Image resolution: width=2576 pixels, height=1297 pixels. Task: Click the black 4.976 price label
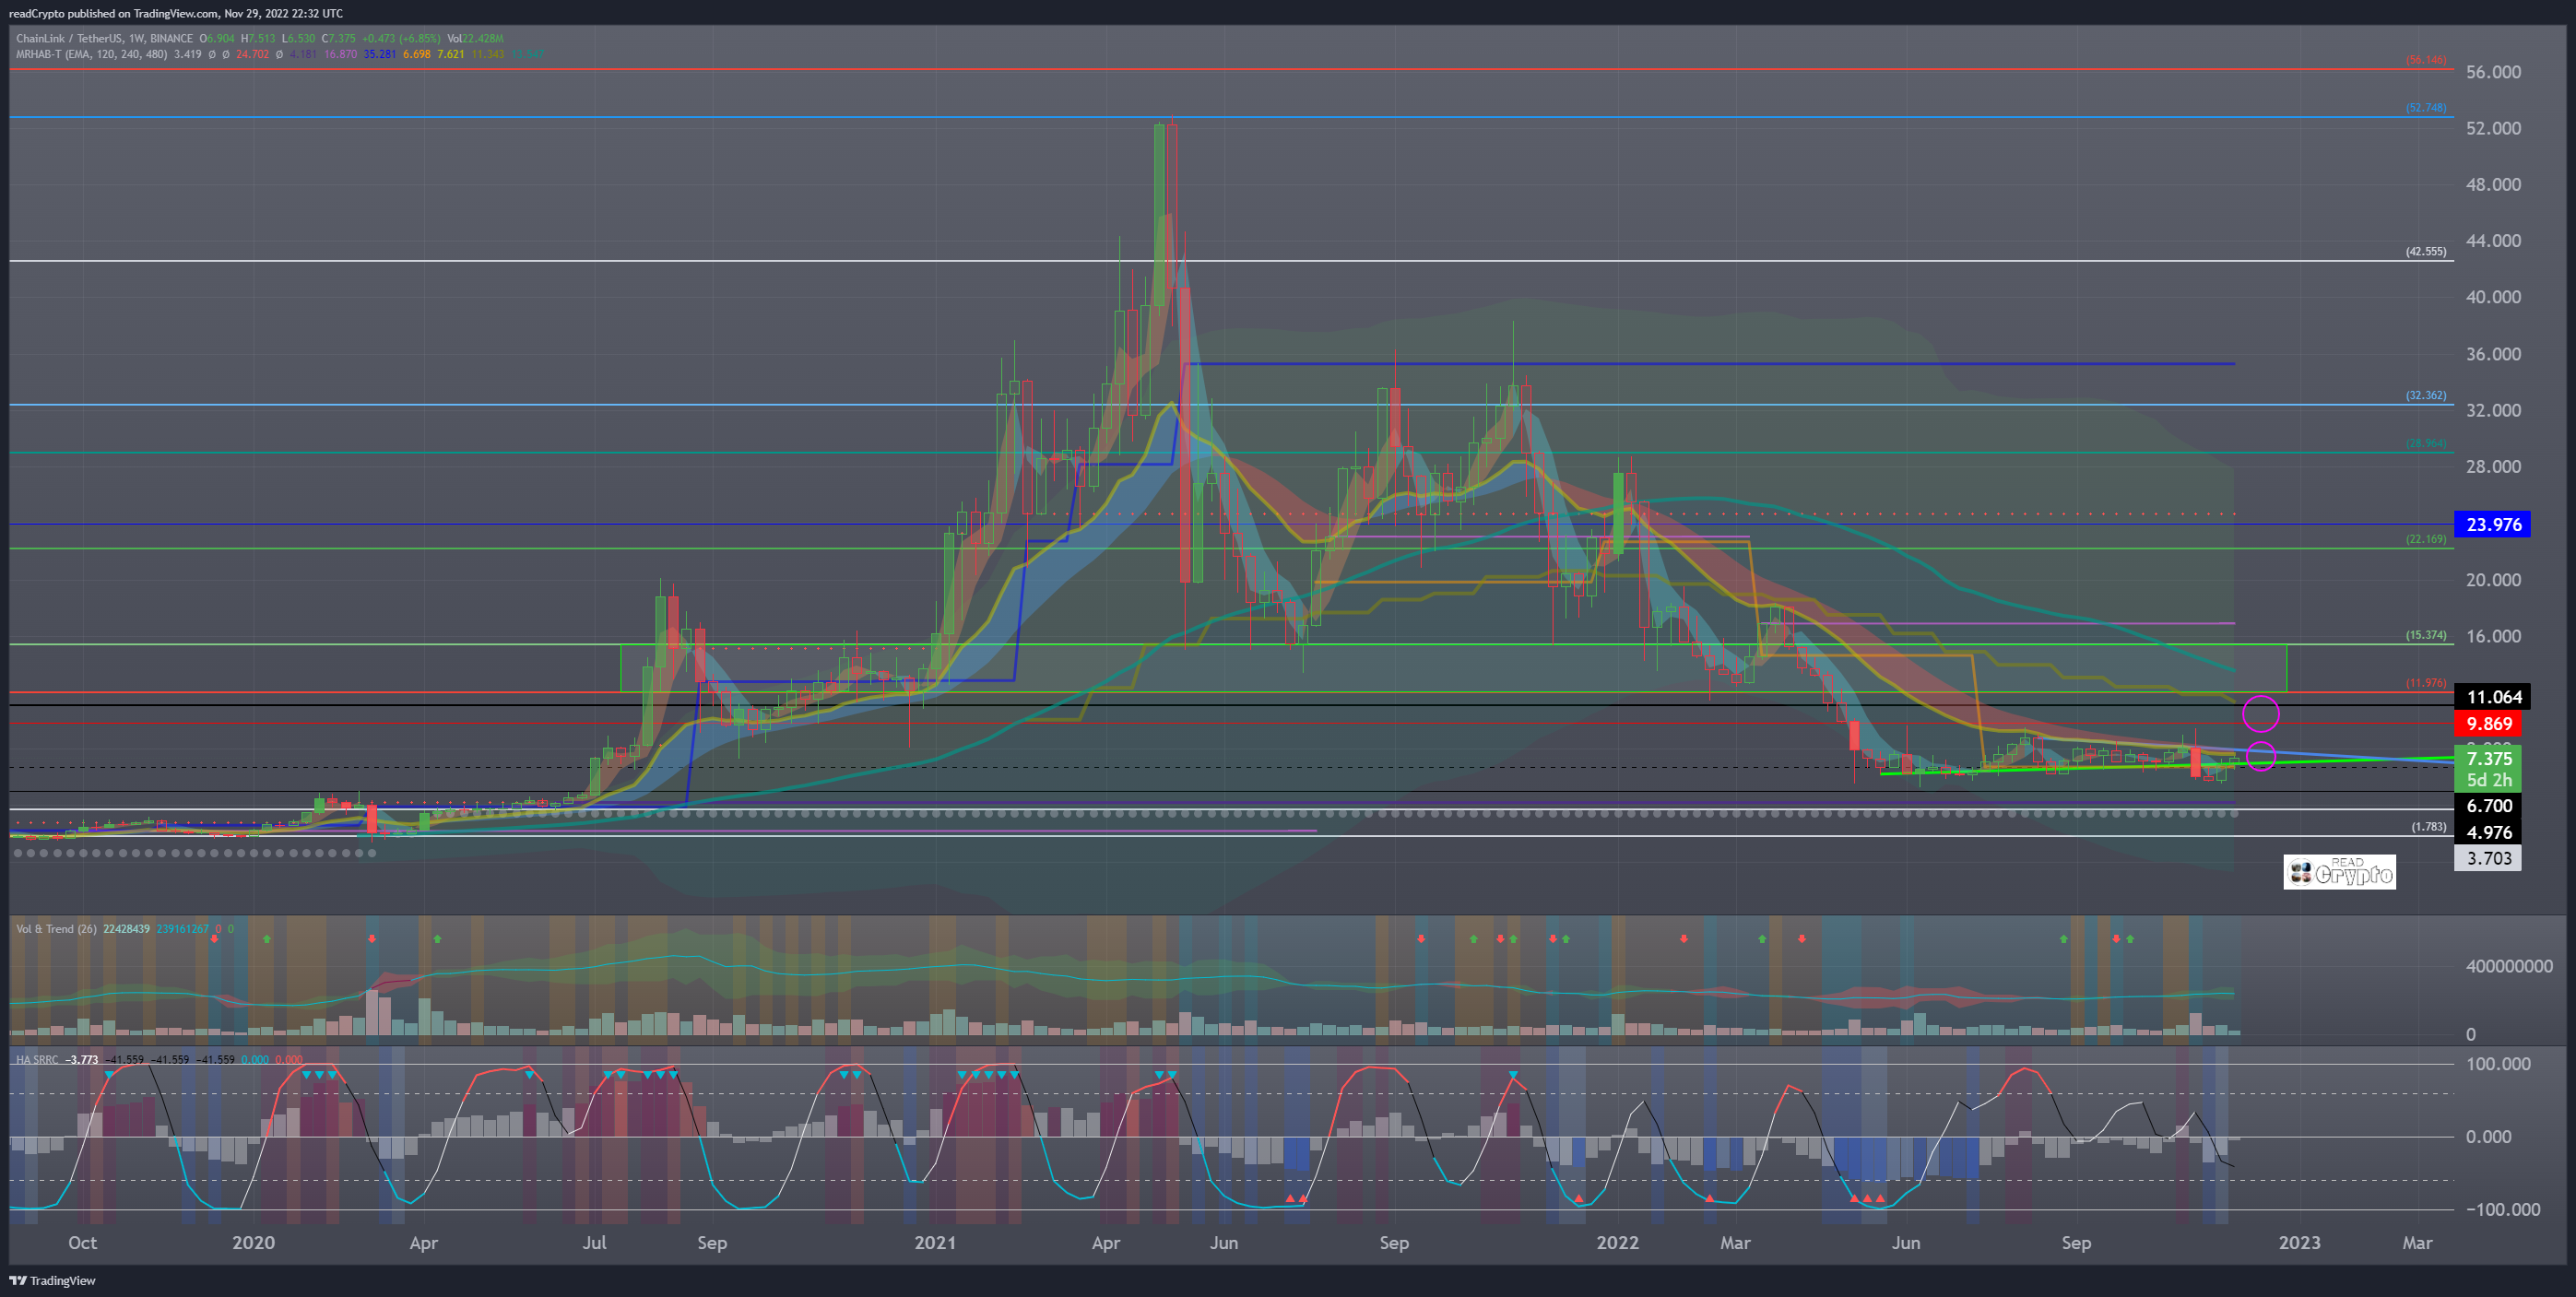(2488, 832)
